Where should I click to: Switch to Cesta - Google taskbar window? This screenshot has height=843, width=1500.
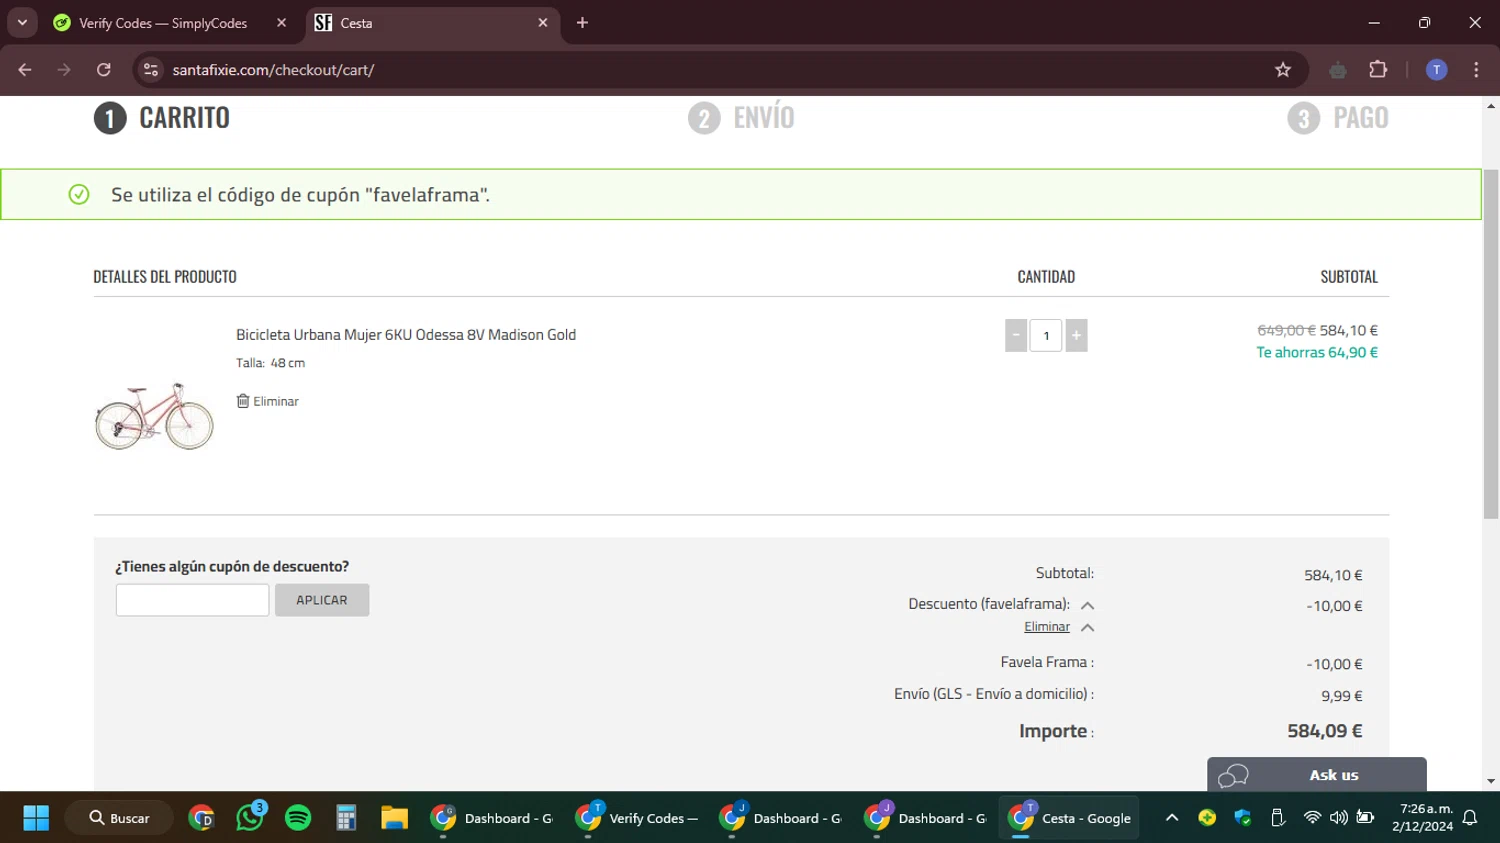click(1070, 818)
